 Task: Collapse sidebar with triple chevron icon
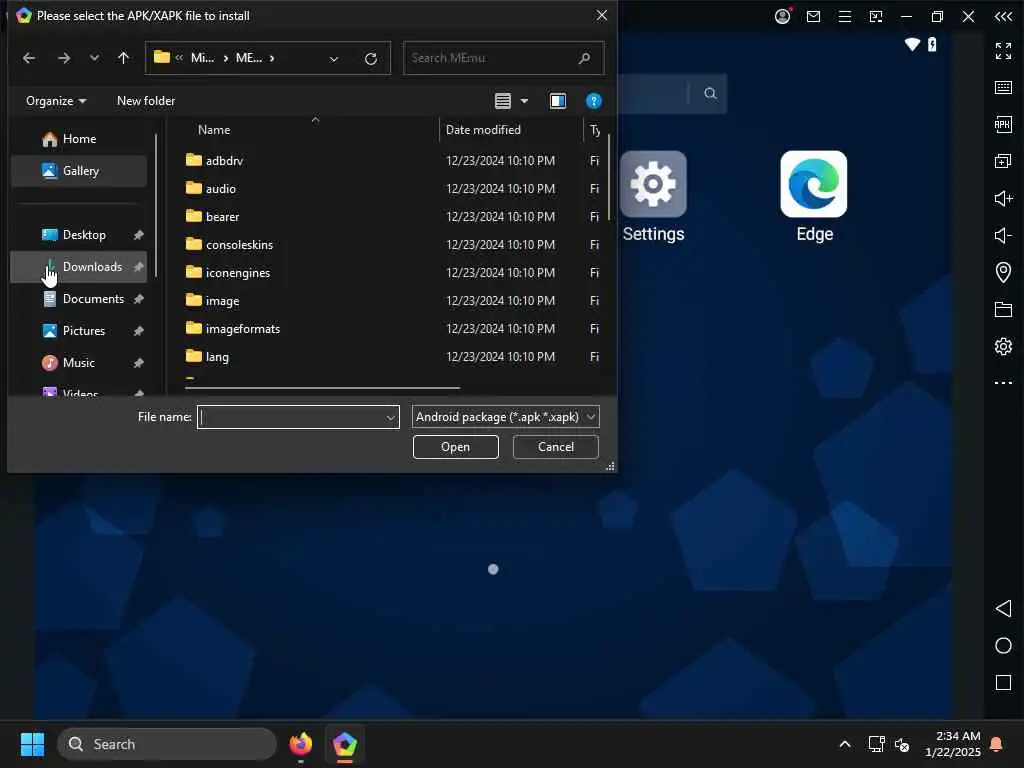click(x=1003, y=16)
